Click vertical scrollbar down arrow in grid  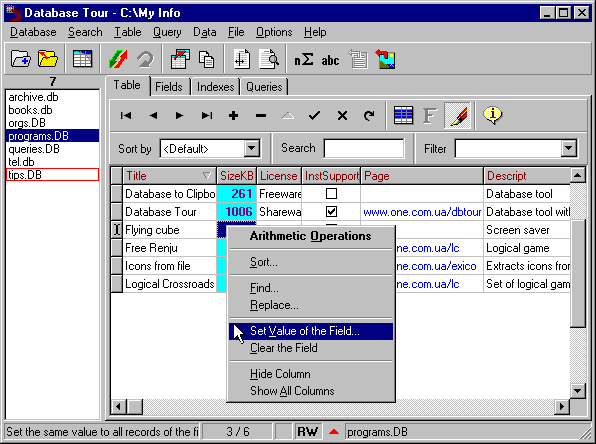[578, 390]
